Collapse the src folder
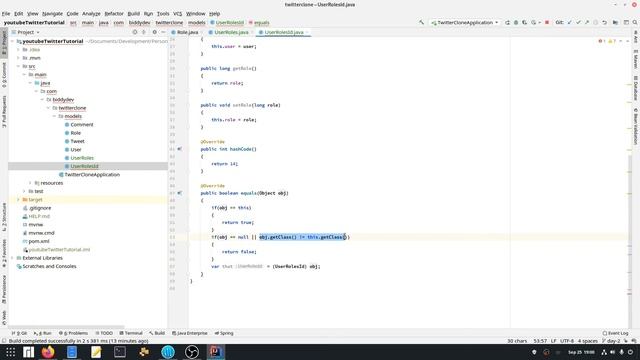640x360 pixels. [18, 66]
